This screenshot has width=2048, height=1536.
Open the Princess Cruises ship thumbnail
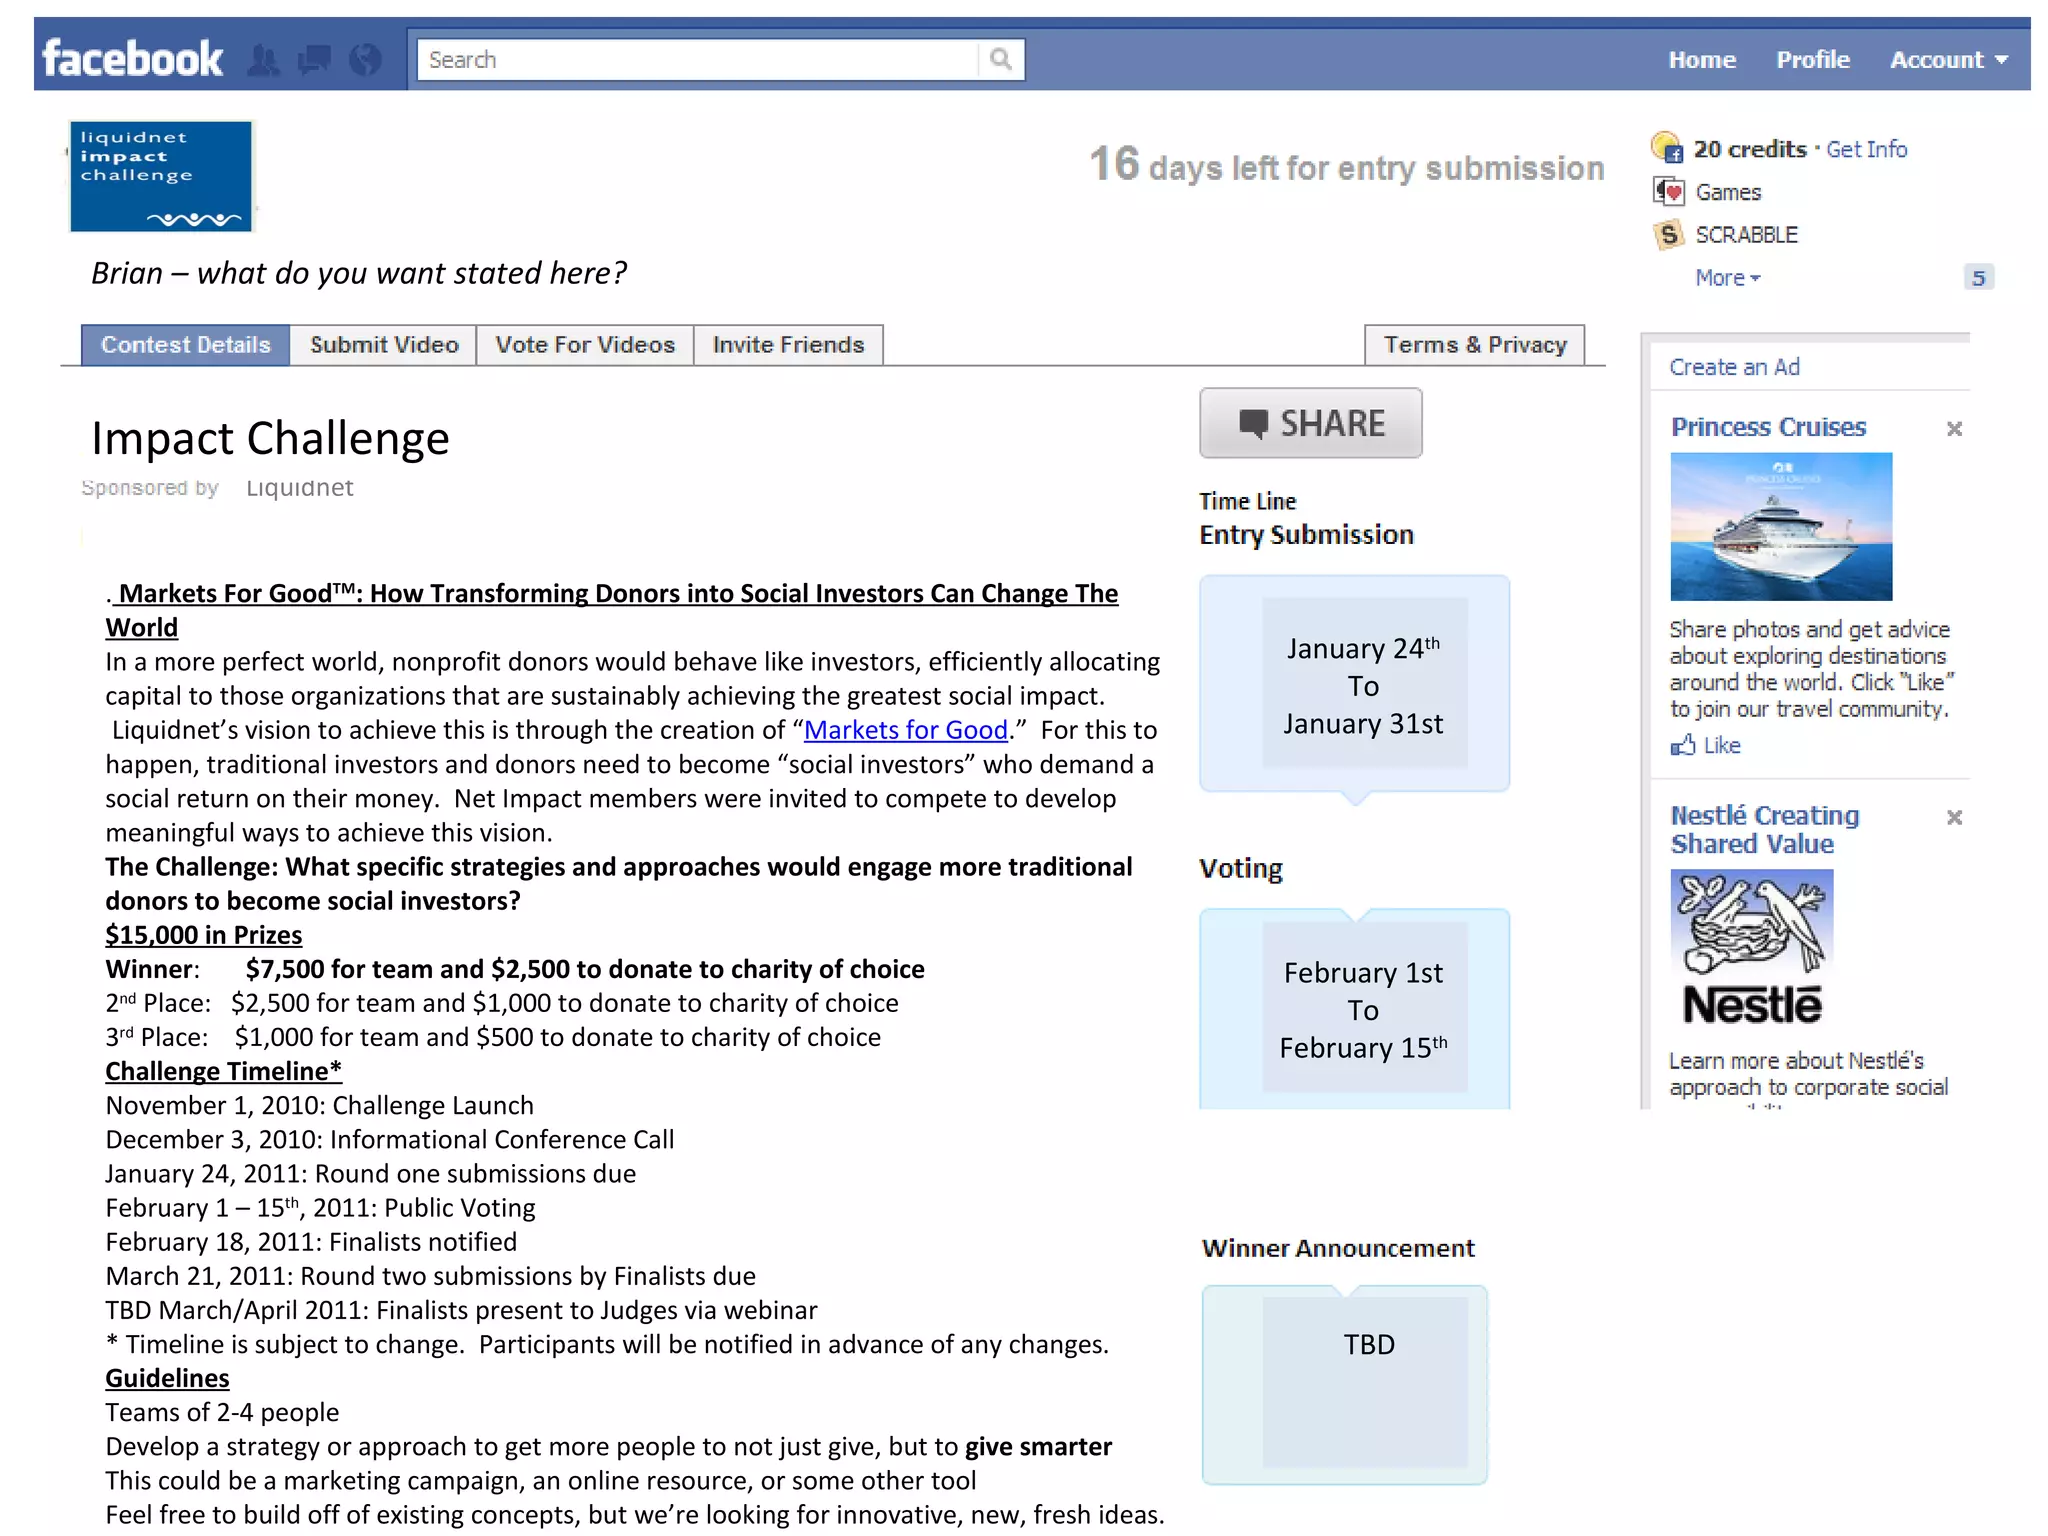pos(1780,526)
